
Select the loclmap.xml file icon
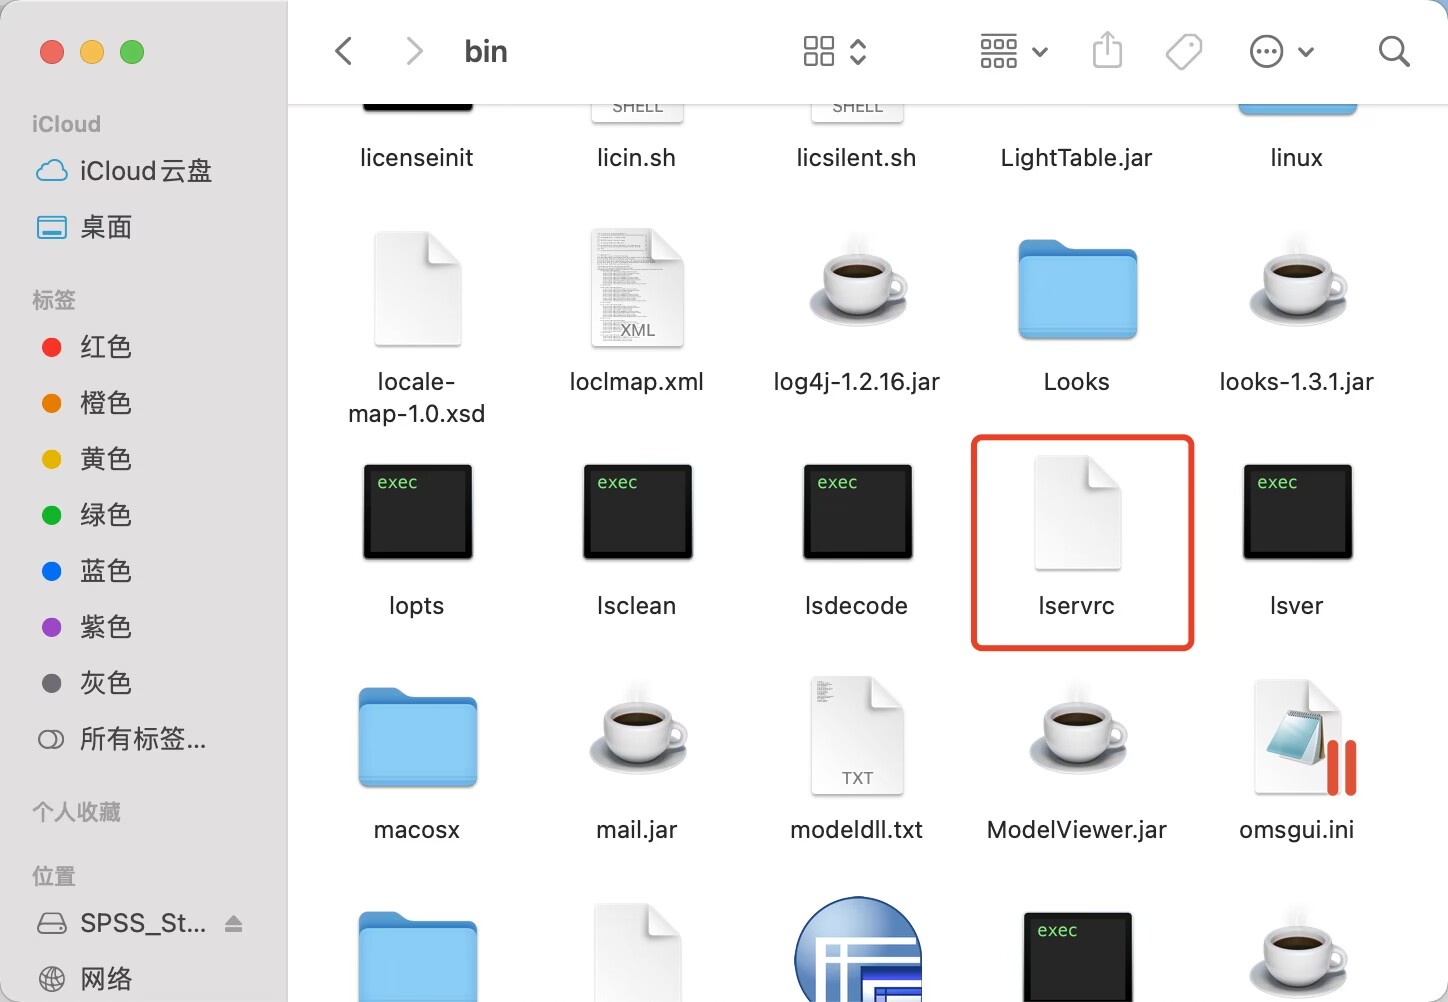pyautogui.click(x=637, y=288)
